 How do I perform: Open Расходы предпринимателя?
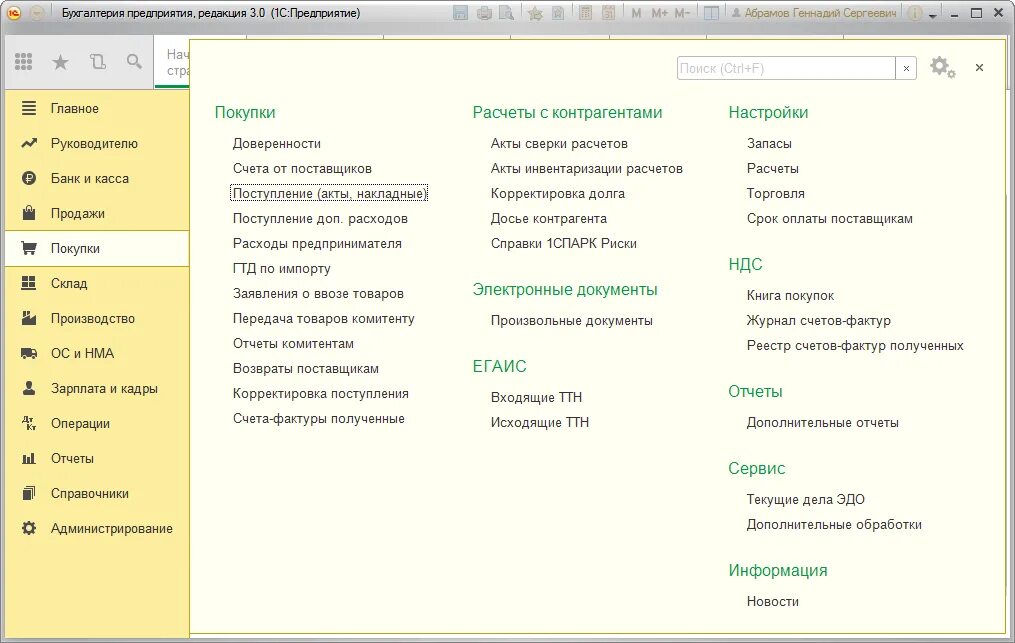click(x=317, y=243)
